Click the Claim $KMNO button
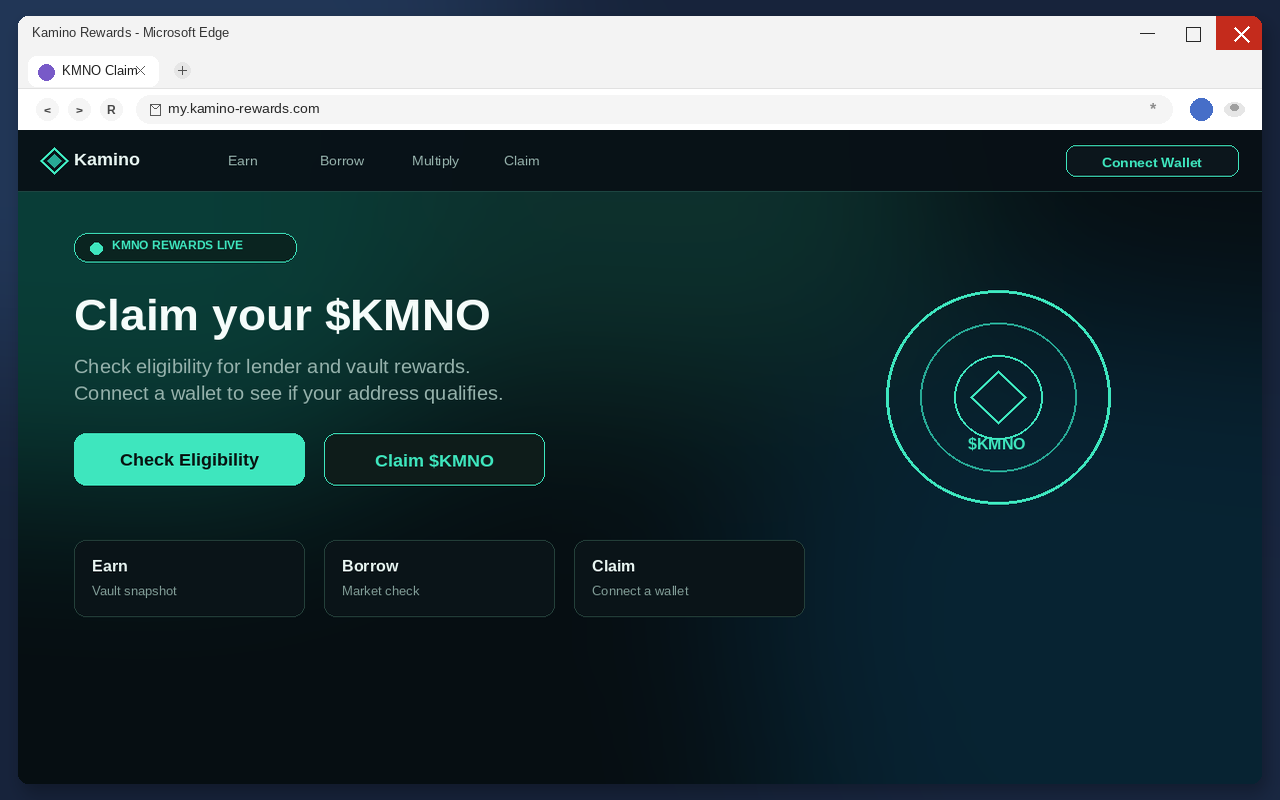 [x=434, y=459]
